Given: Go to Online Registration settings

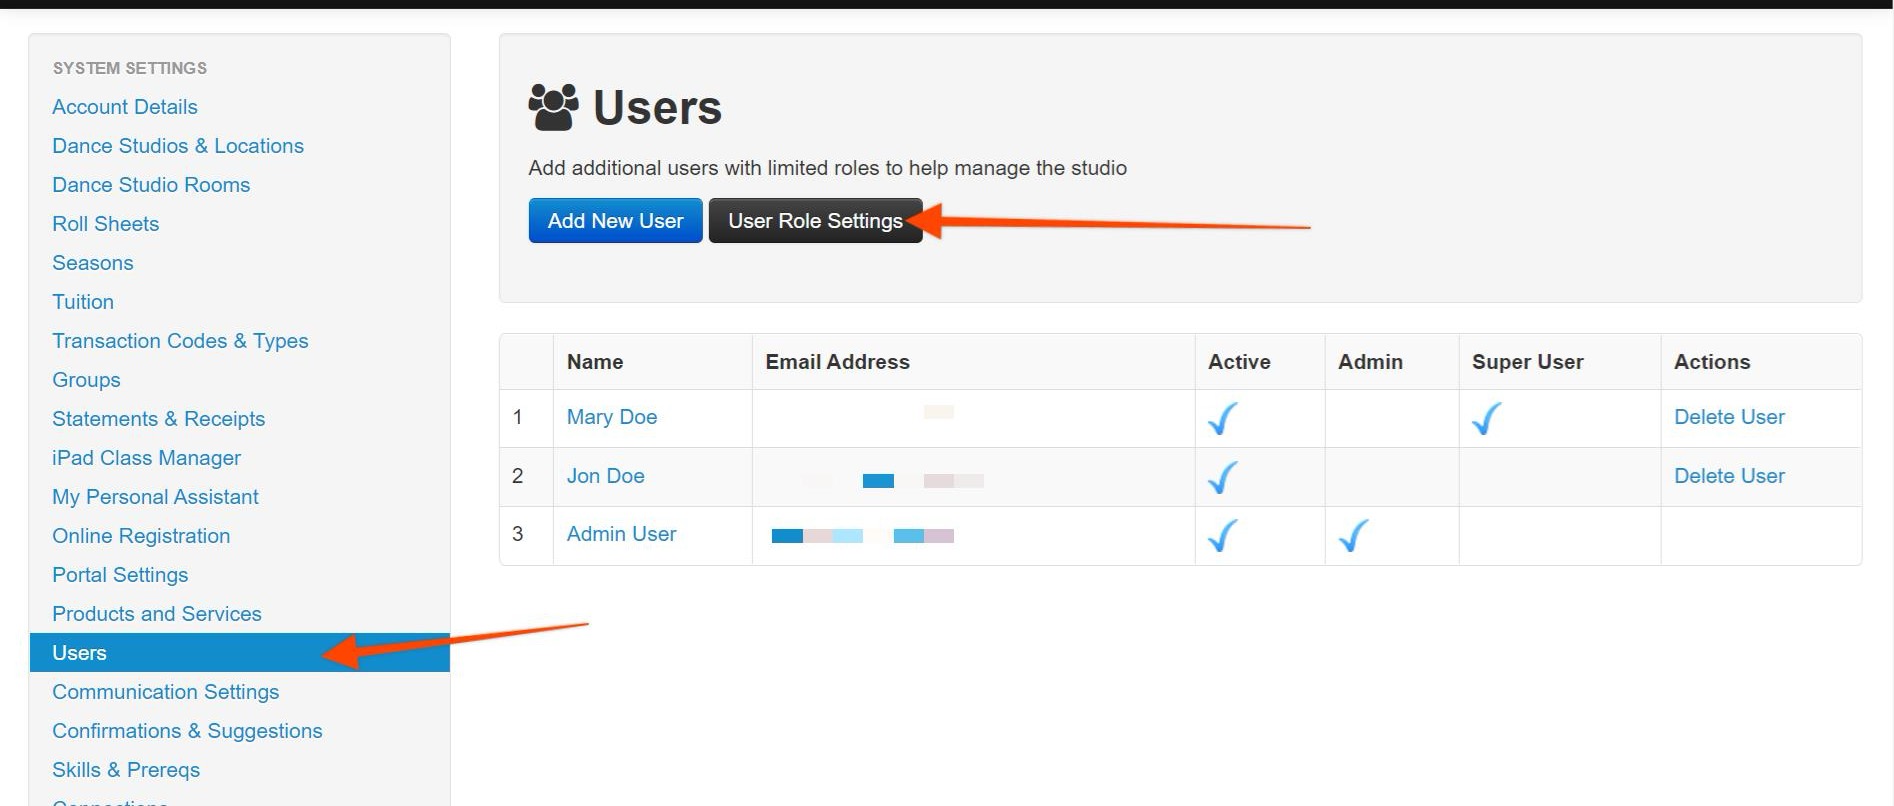Looking at the screenshot, I should coord(141,536).
